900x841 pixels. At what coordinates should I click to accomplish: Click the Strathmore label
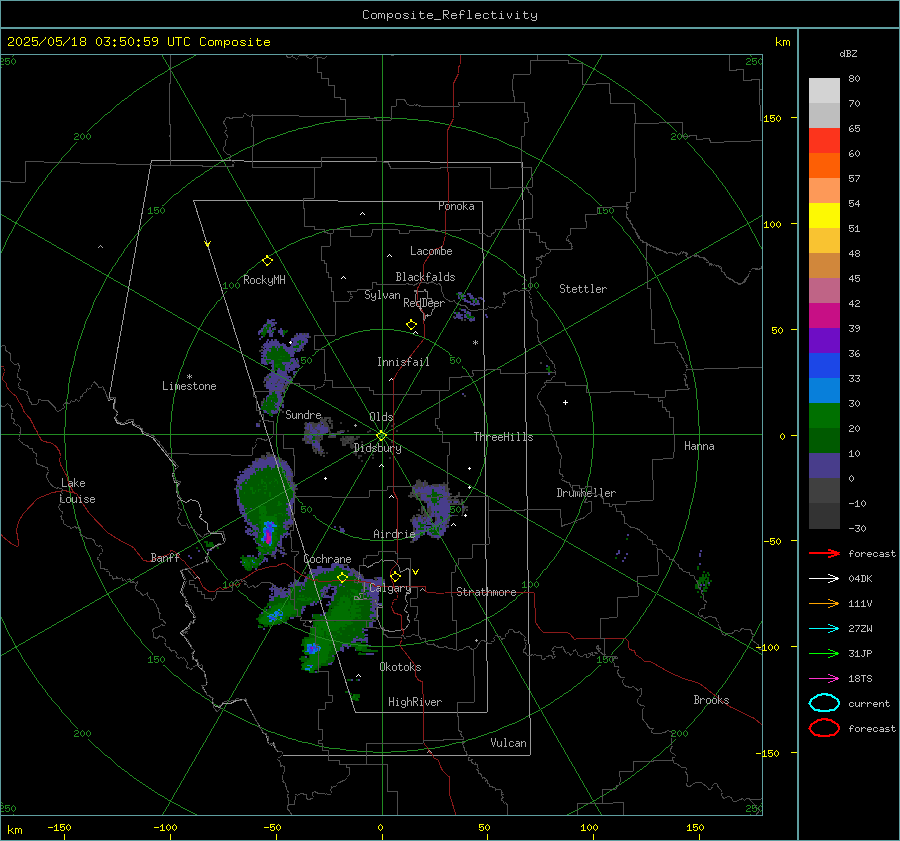pyautogui.click(x=487, y=592)
